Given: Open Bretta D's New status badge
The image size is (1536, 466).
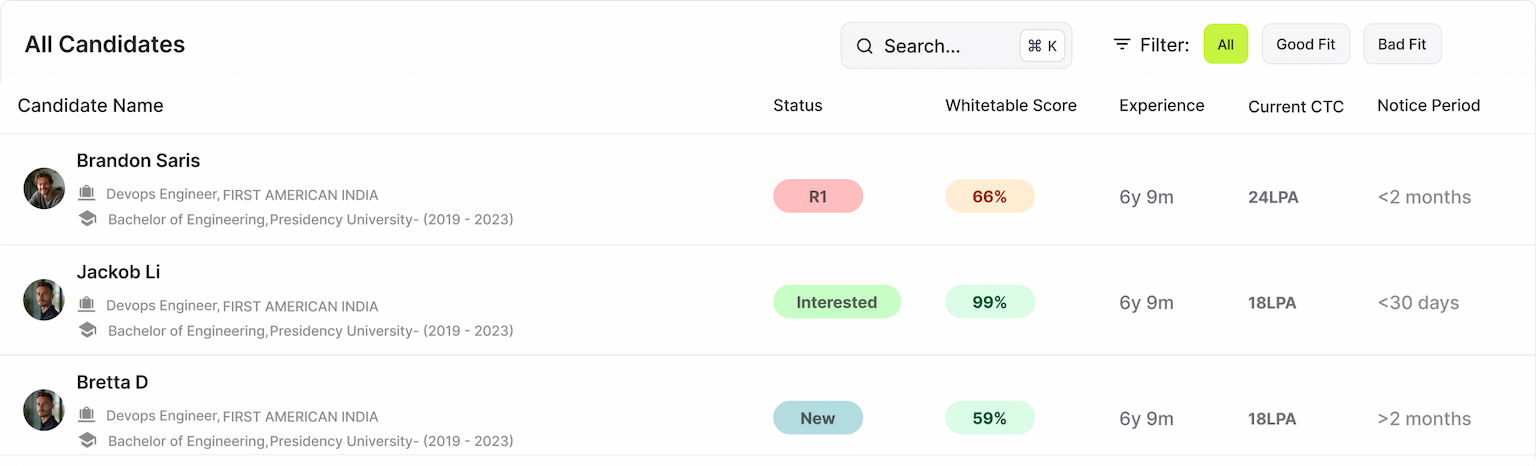Looking at the screenshot, I should click(818, 418).
